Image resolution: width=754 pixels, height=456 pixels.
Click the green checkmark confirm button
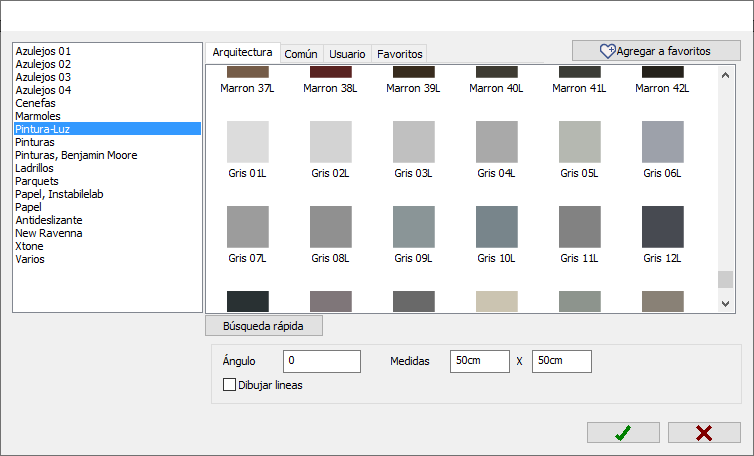pos(623,432)
